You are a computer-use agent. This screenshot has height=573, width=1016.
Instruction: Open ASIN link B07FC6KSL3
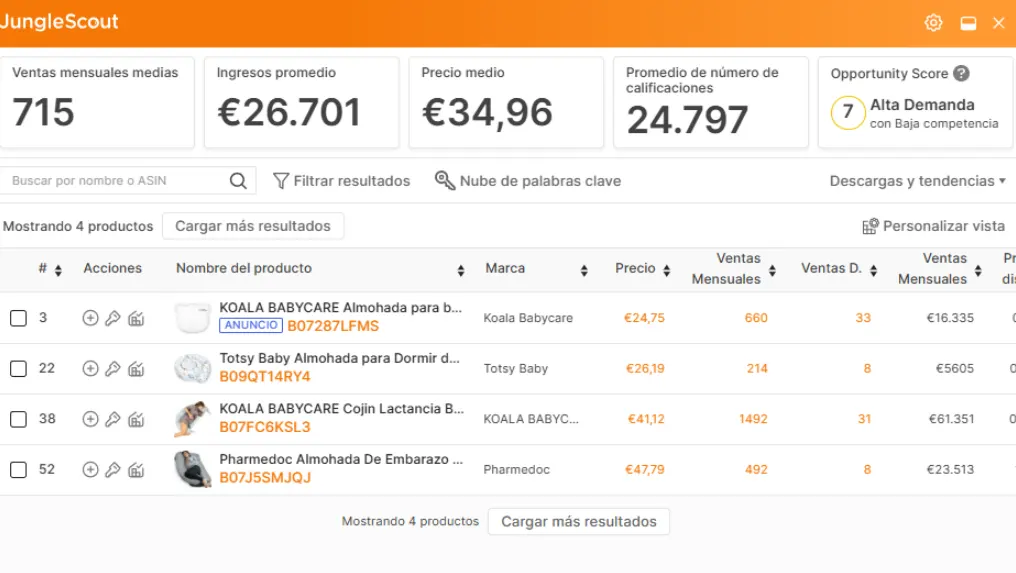point(265,427)
